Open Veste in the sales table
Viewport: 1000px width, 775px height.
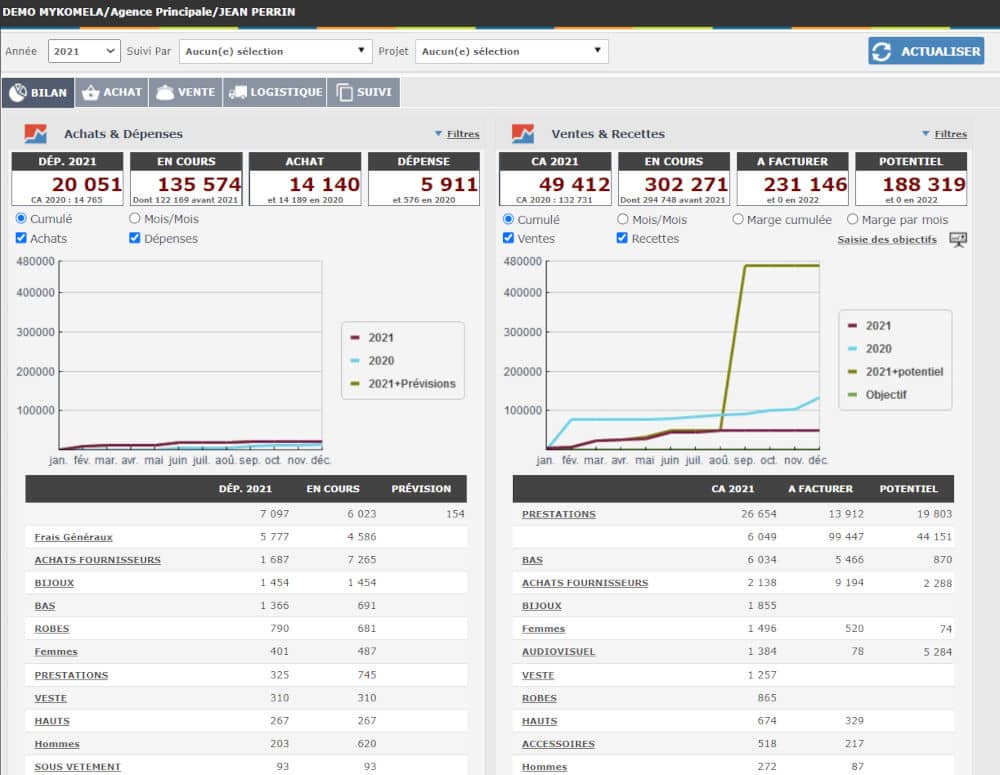pyautogui.click(x=538, y=675)
